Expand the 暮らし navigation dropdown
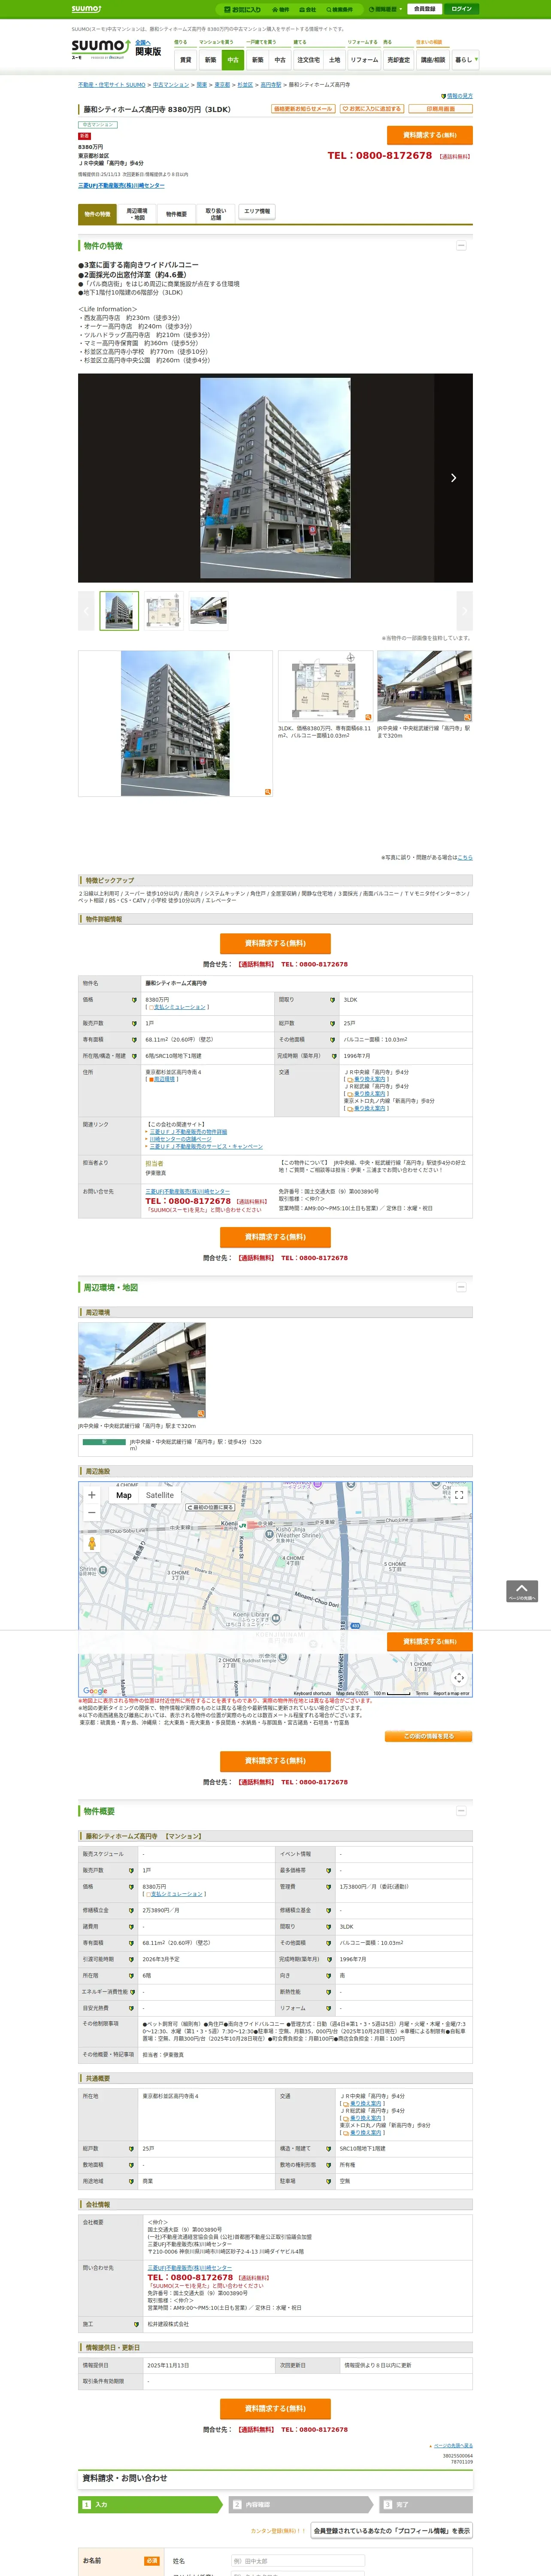This screenshot has width=551, height=2576. click(x=465, y=60)
